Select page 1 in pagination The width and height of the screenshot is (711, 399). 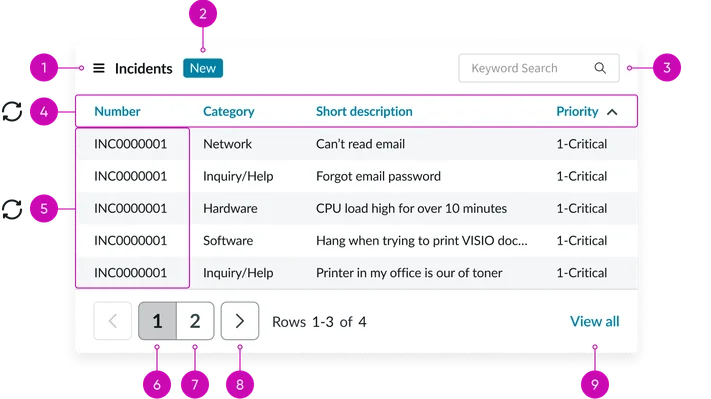(x=157, y=321)
